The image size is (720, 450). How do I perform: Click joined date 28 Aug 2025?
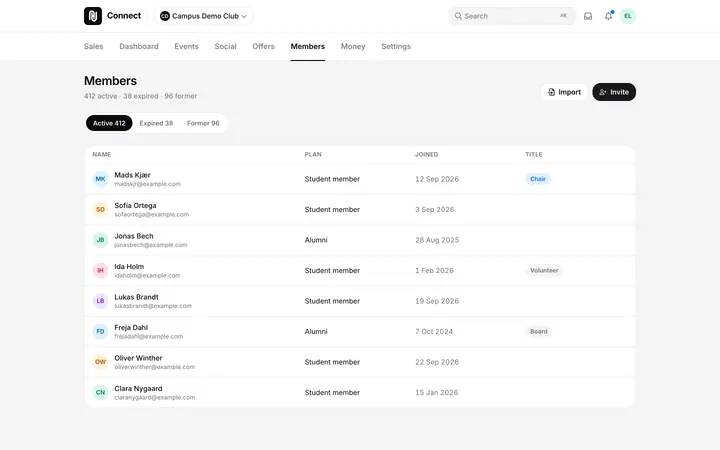(437, 240)
